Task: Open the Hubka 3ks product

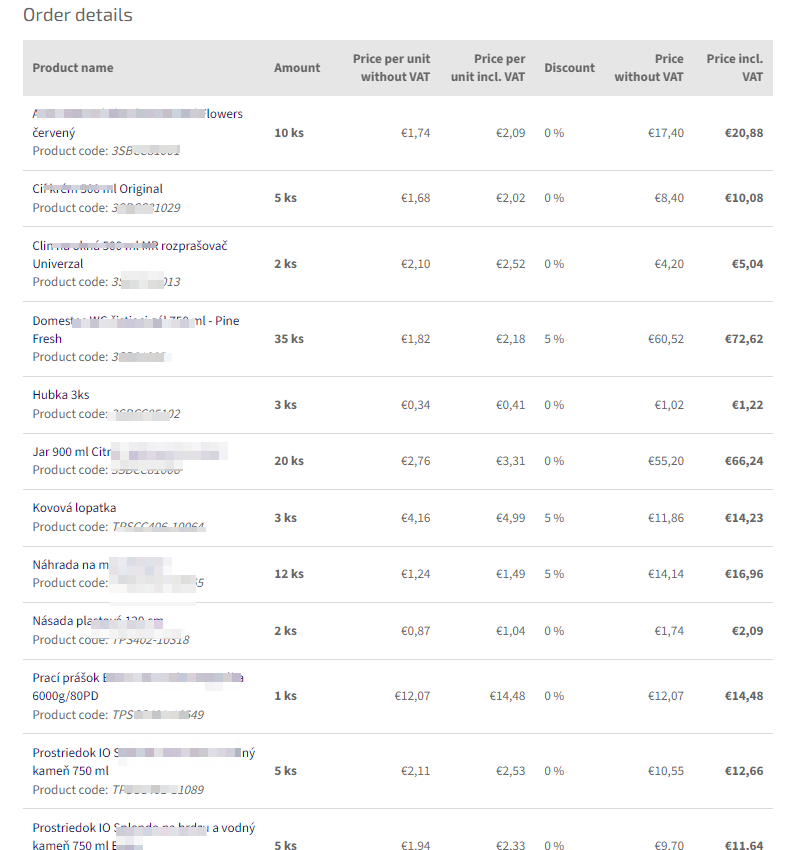Action: (x=61, y=395)
